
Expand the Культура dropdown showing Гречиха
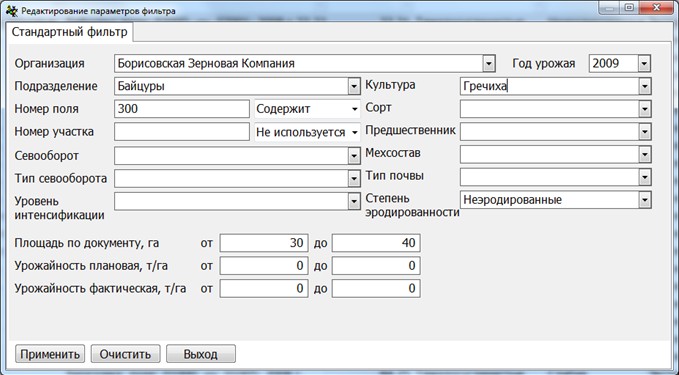tap(644, 86)
